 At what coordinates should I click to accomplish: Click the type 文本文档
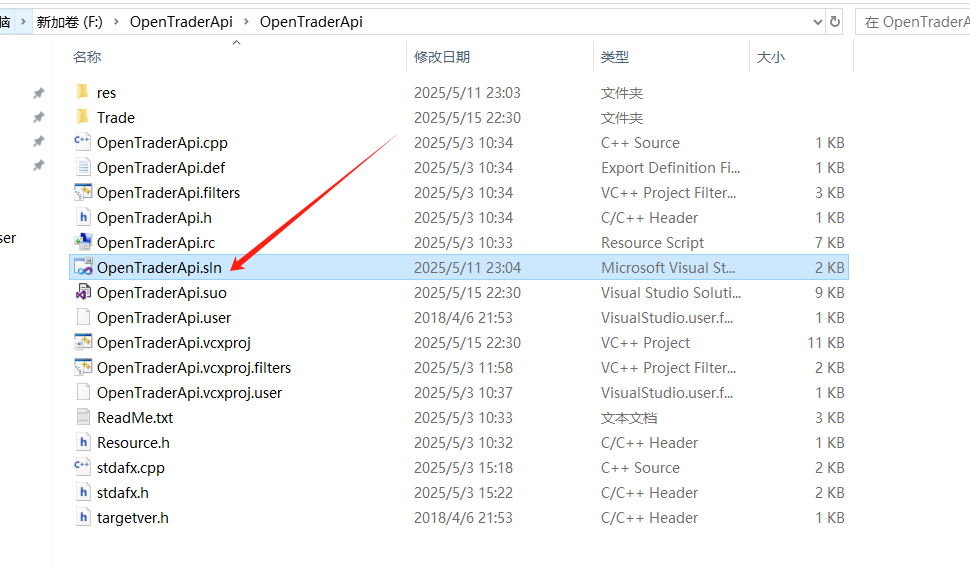click(629, 418)
